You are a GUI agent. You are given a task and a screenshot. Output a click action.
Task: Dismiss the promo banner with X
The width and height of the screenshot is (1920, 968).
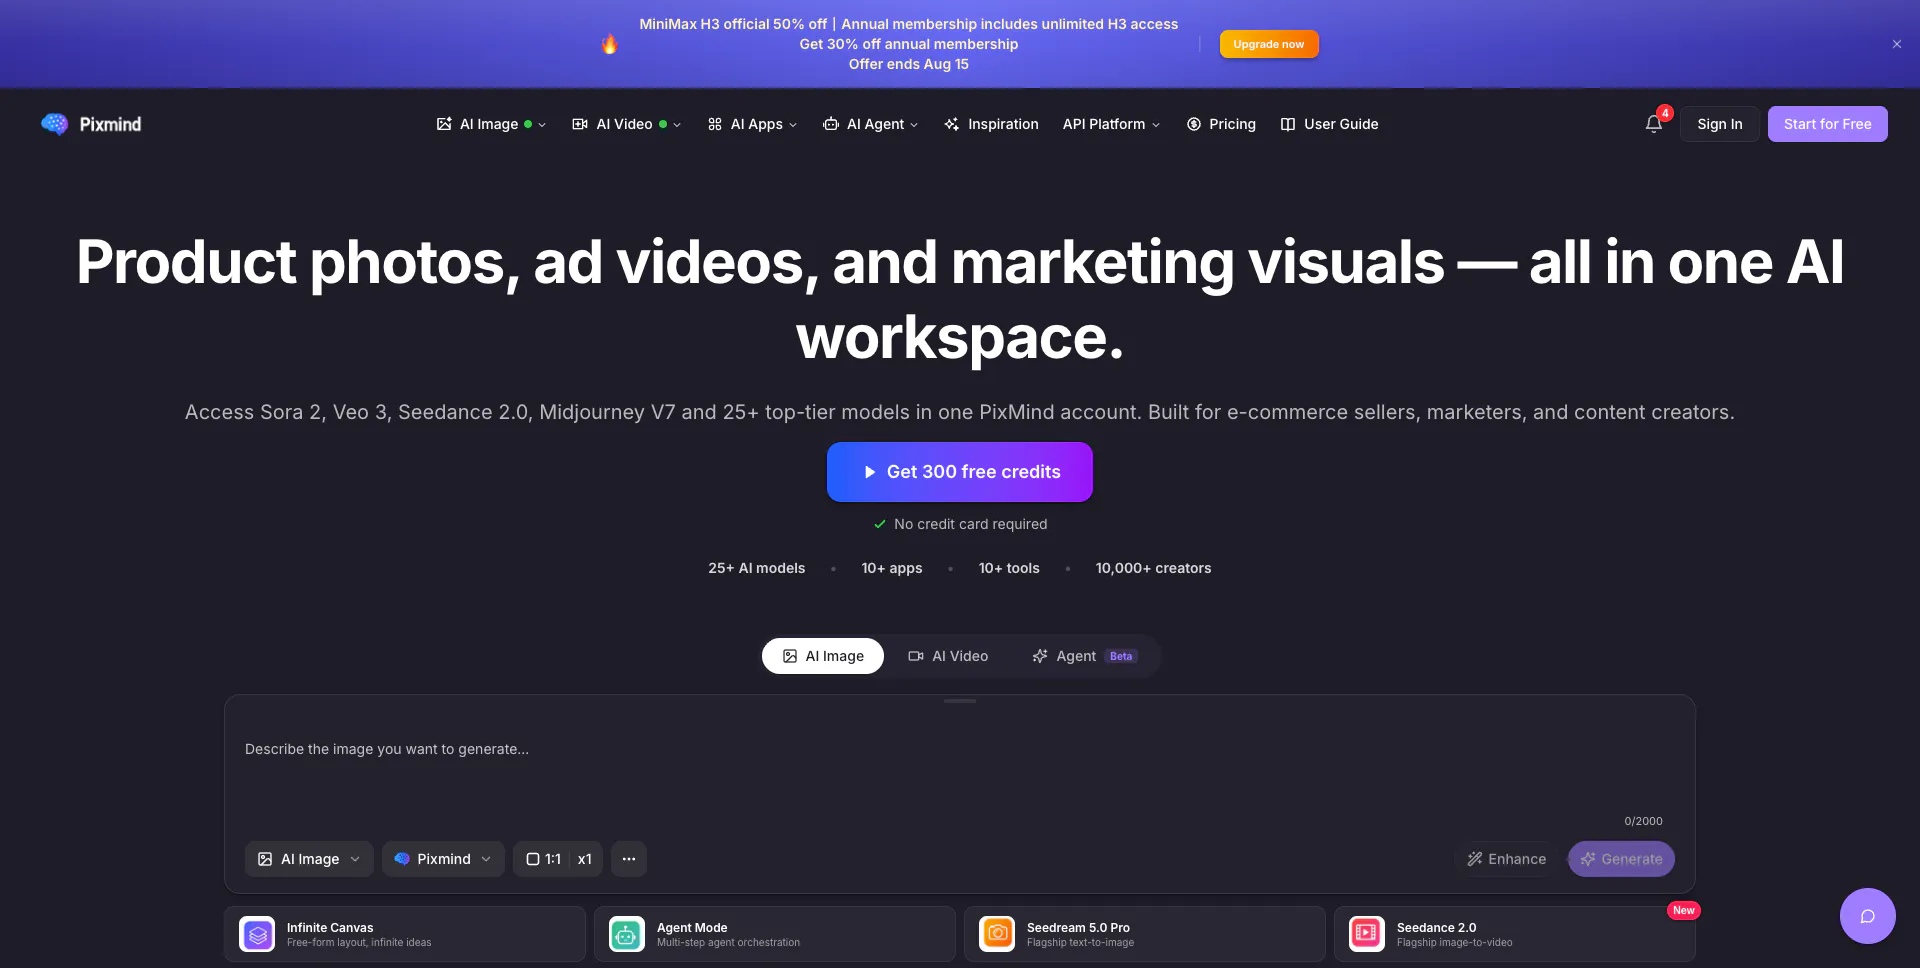[x=1897, y=44]
